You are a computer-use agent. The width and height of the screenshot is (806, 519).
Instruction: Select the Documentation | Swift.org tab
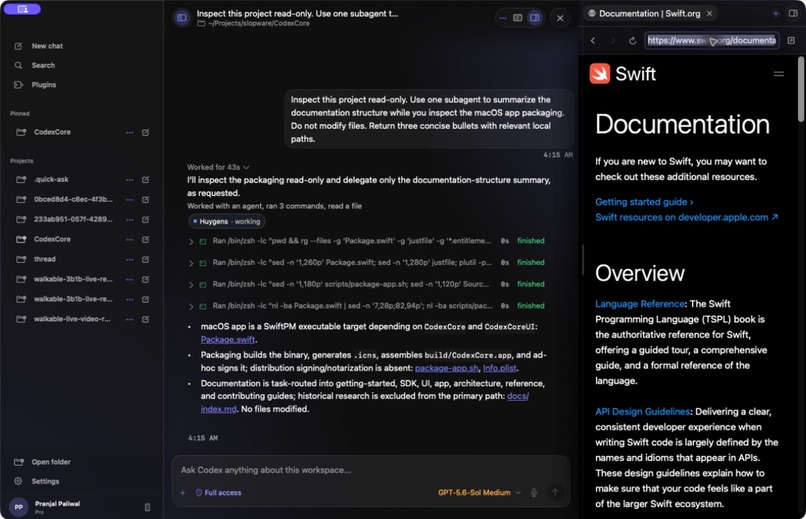[649, 14]
